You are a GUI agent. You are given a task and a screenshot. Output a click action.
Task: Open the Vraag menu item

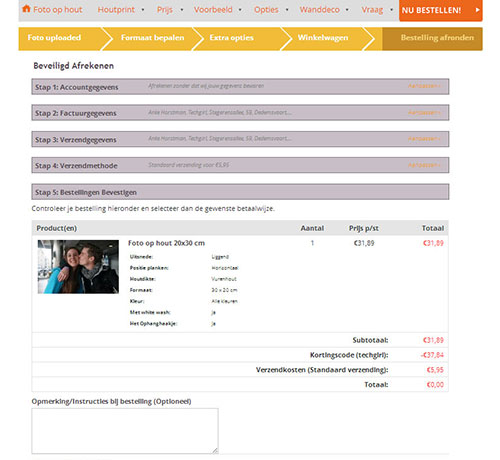tap(372, 10)
